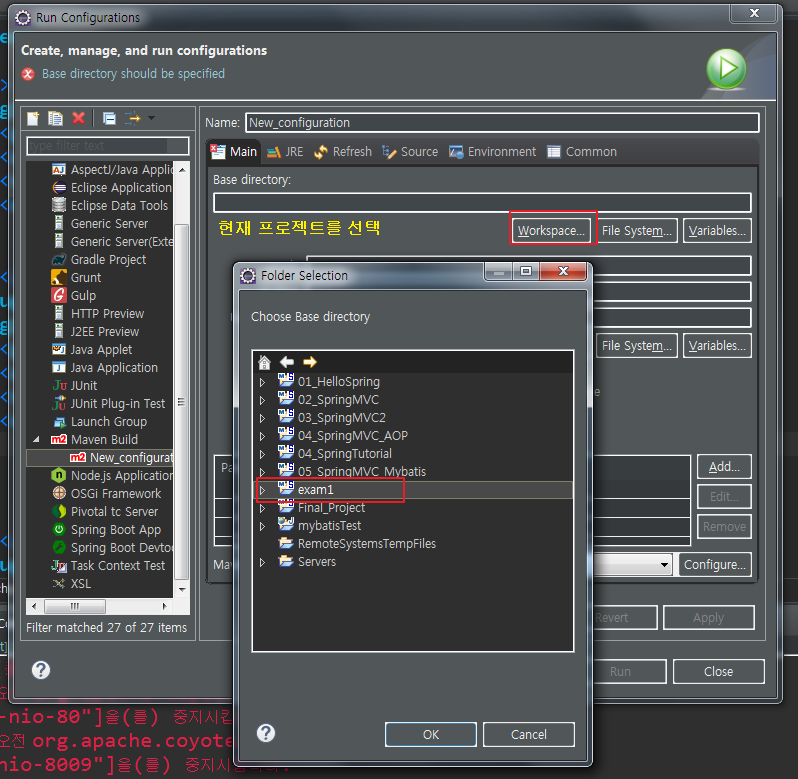798x779 pixels.
Task: Select the JUnit launch type
Action: pos(75,386)
